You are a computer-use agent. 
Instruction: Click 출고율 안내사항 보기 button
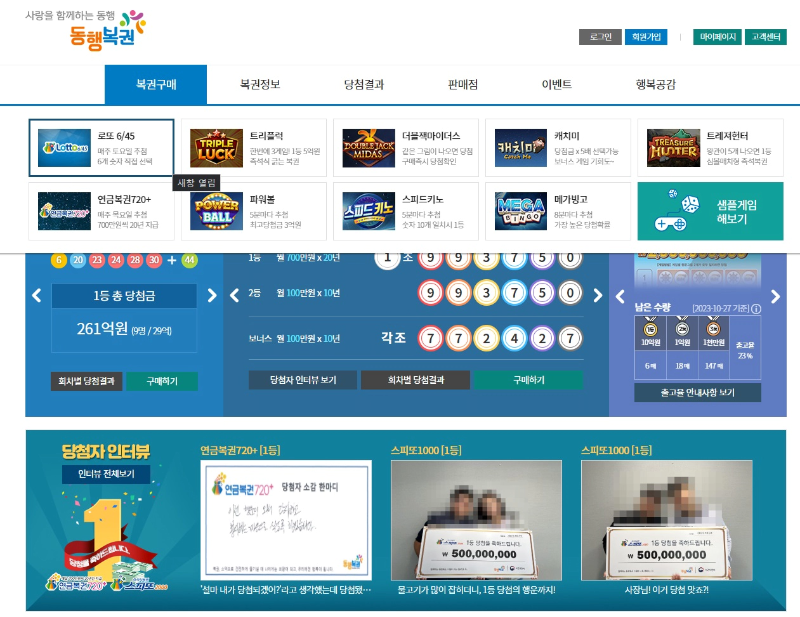click(697, 392)
